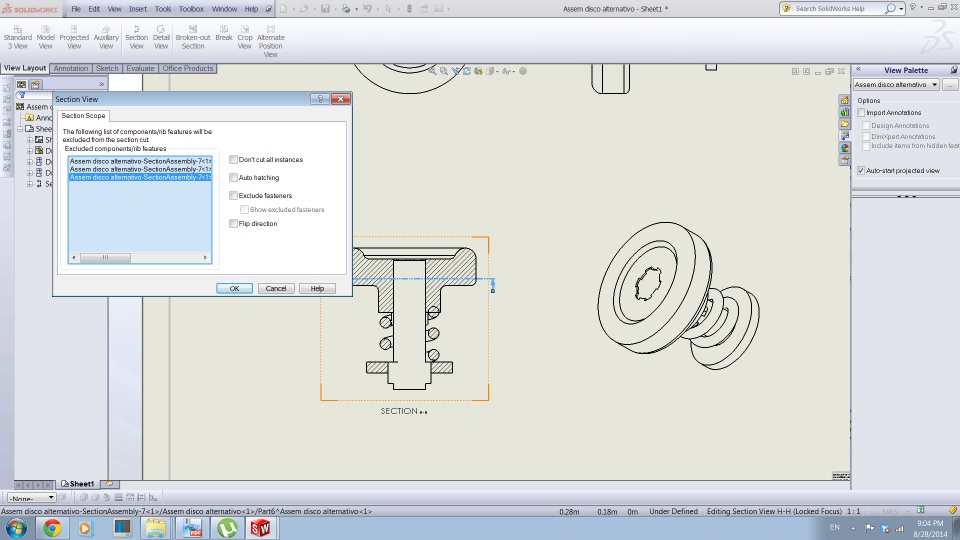Toggle the Auto hatching checkbox
Screen dimensions: 960x540
(x=233, y=178)
